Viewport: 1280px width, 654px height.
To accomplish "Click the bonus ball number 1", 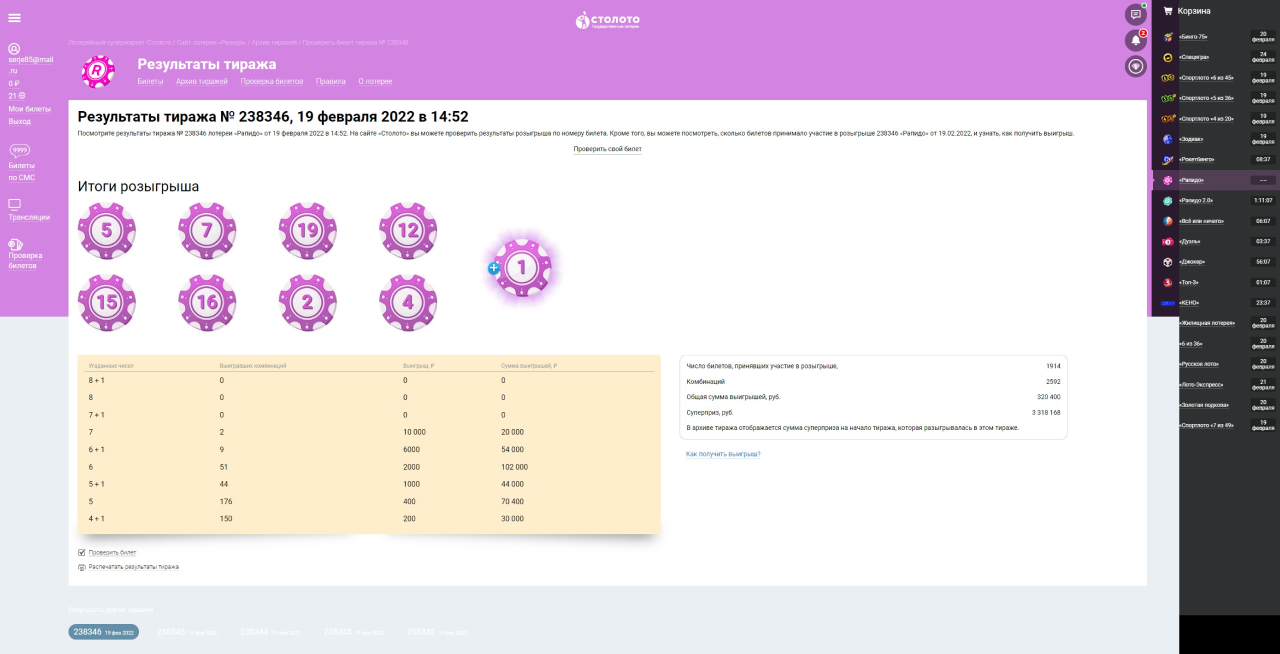I will pyautogui.click(x=522, y=267).
